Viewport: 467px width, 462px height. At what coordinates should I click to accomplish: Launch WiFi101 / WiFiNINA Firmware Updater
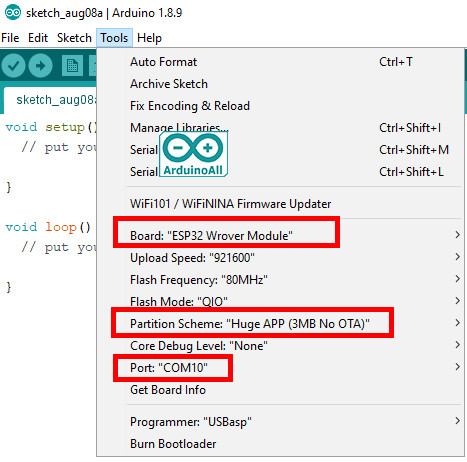(280, 204)
